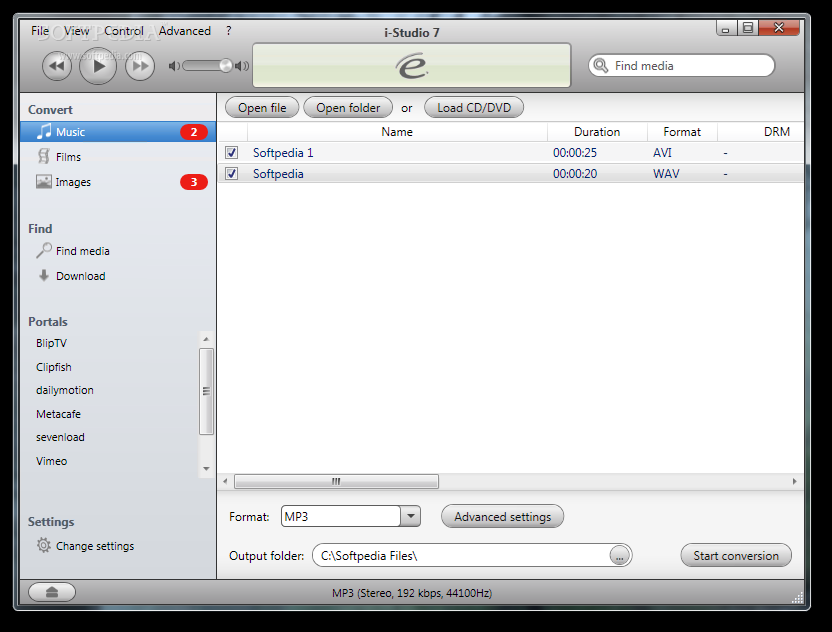Open the File menu
Screen dimensions: 832x632
(40, 31)
